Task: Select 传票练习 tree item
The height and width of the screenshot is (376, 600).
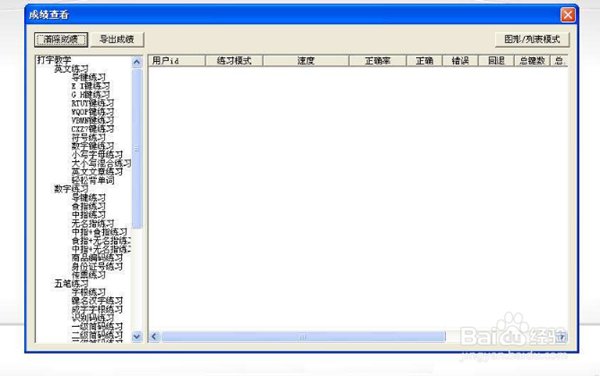Action: 89,275
